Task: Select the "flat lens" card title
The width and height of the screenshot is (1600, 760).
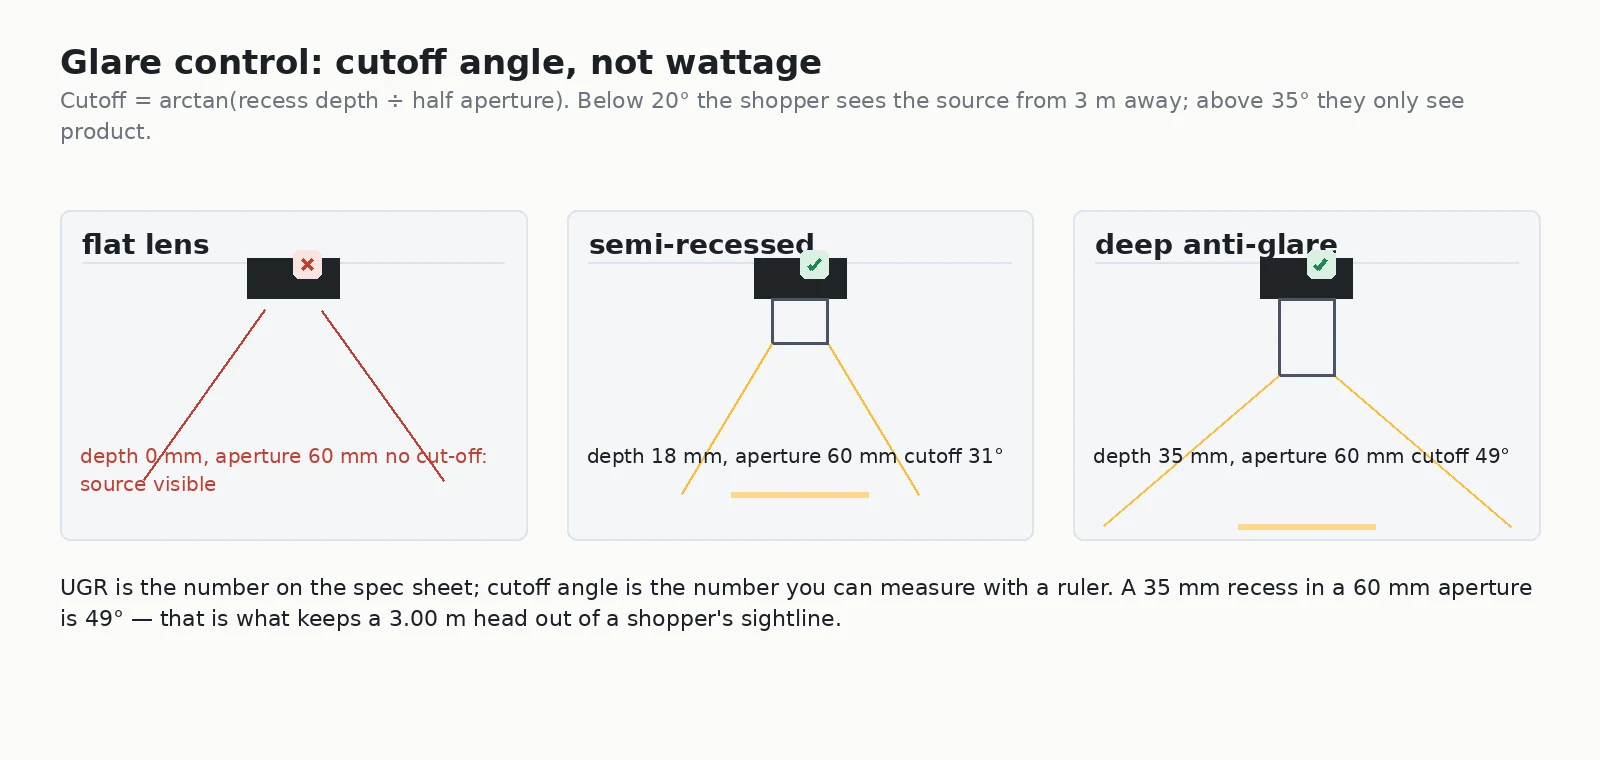Action: (146, 244)
